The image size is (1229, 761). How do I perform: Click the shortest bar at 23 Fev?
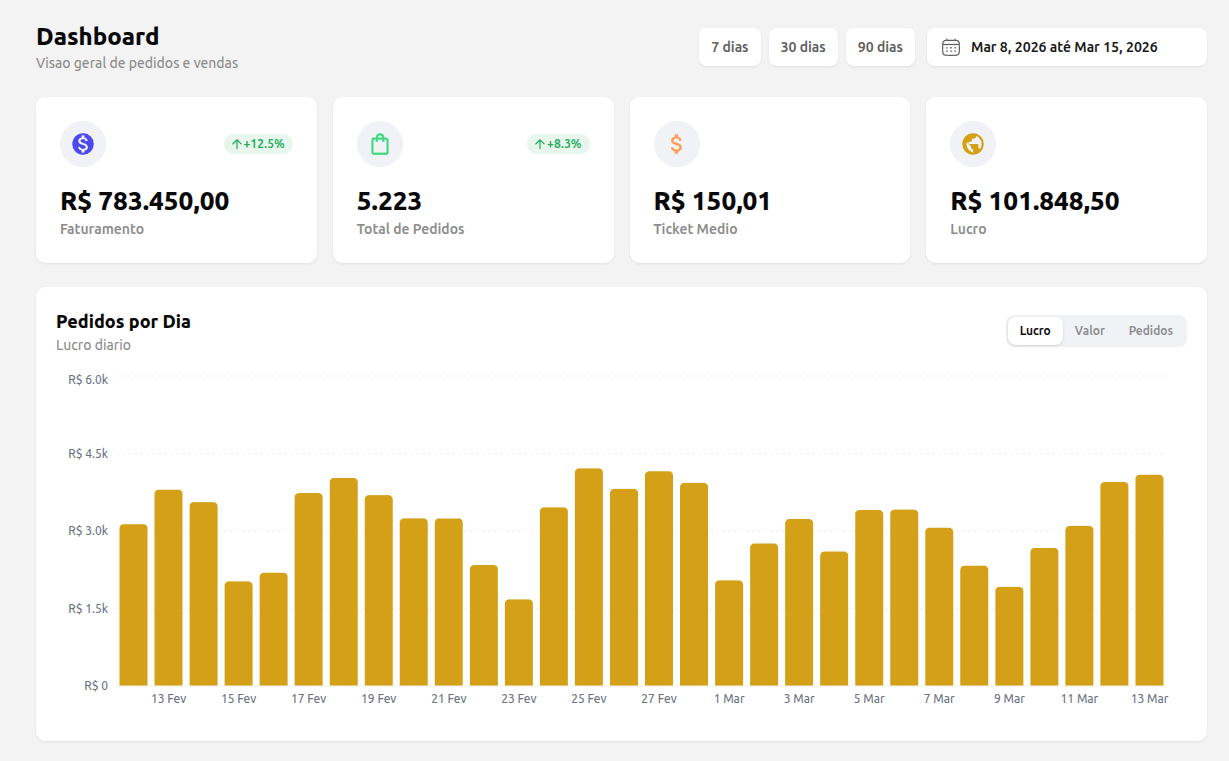point(519,642)
